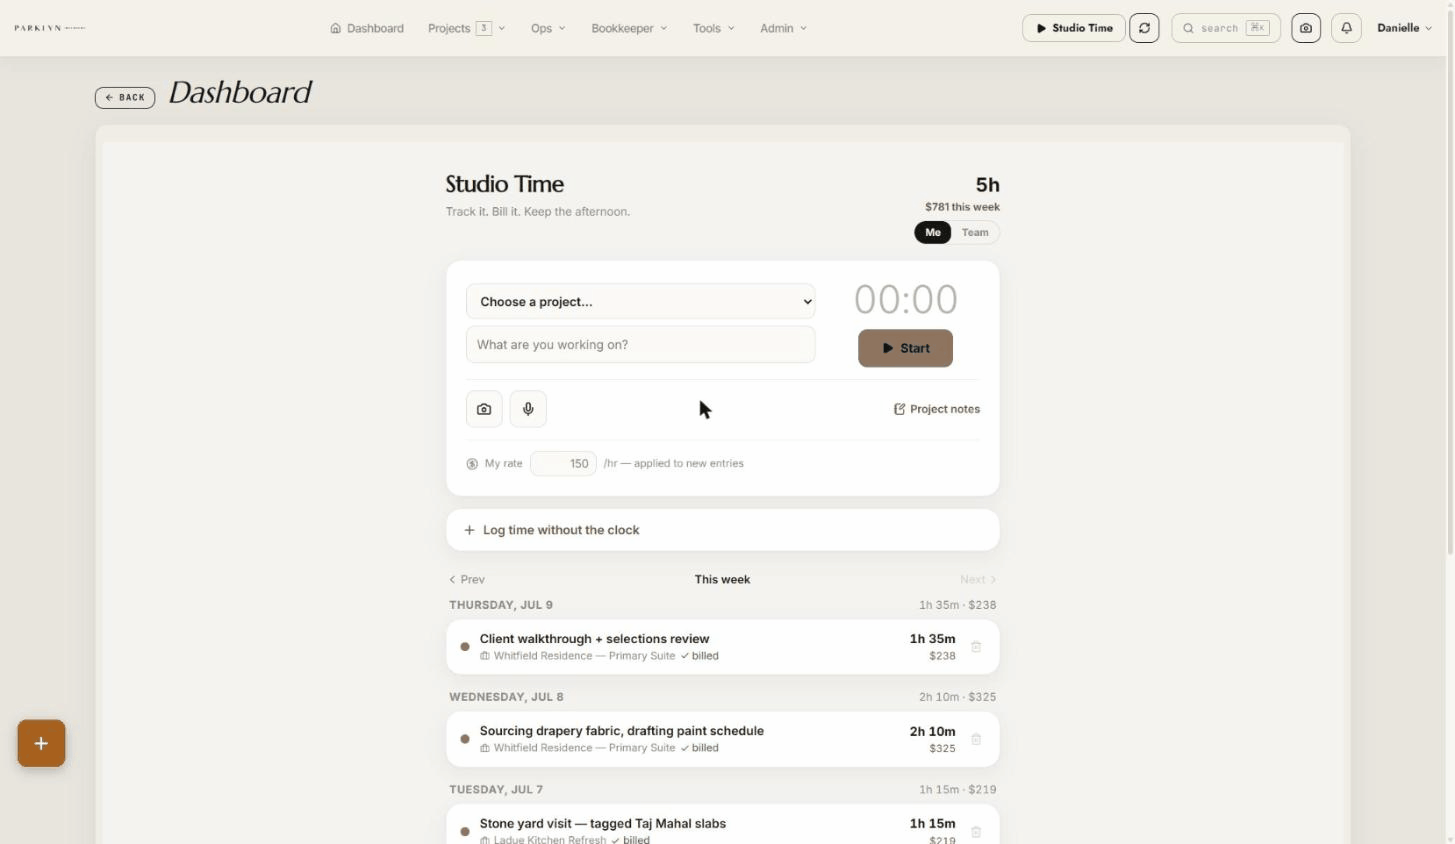The image size is (1455, 844).
Task: Click the THURSDAY, JUL 9 heading
Action: (x=501, y=605)
